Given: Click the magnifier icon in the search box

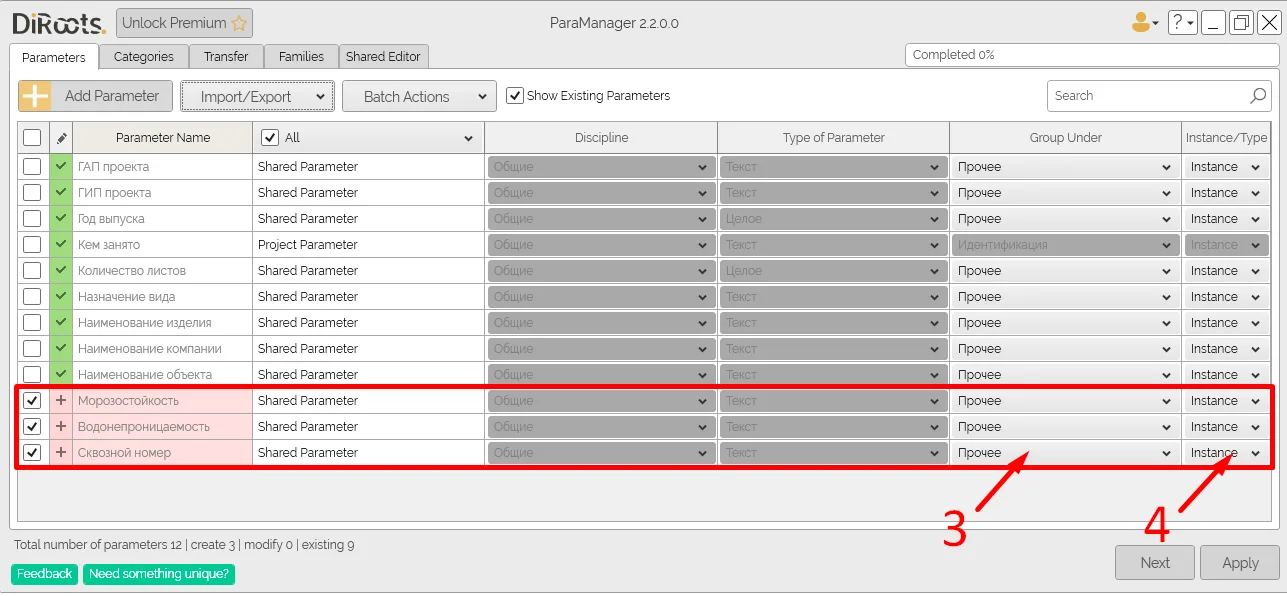Looking at the screenshot, I should pos(1258,96).
